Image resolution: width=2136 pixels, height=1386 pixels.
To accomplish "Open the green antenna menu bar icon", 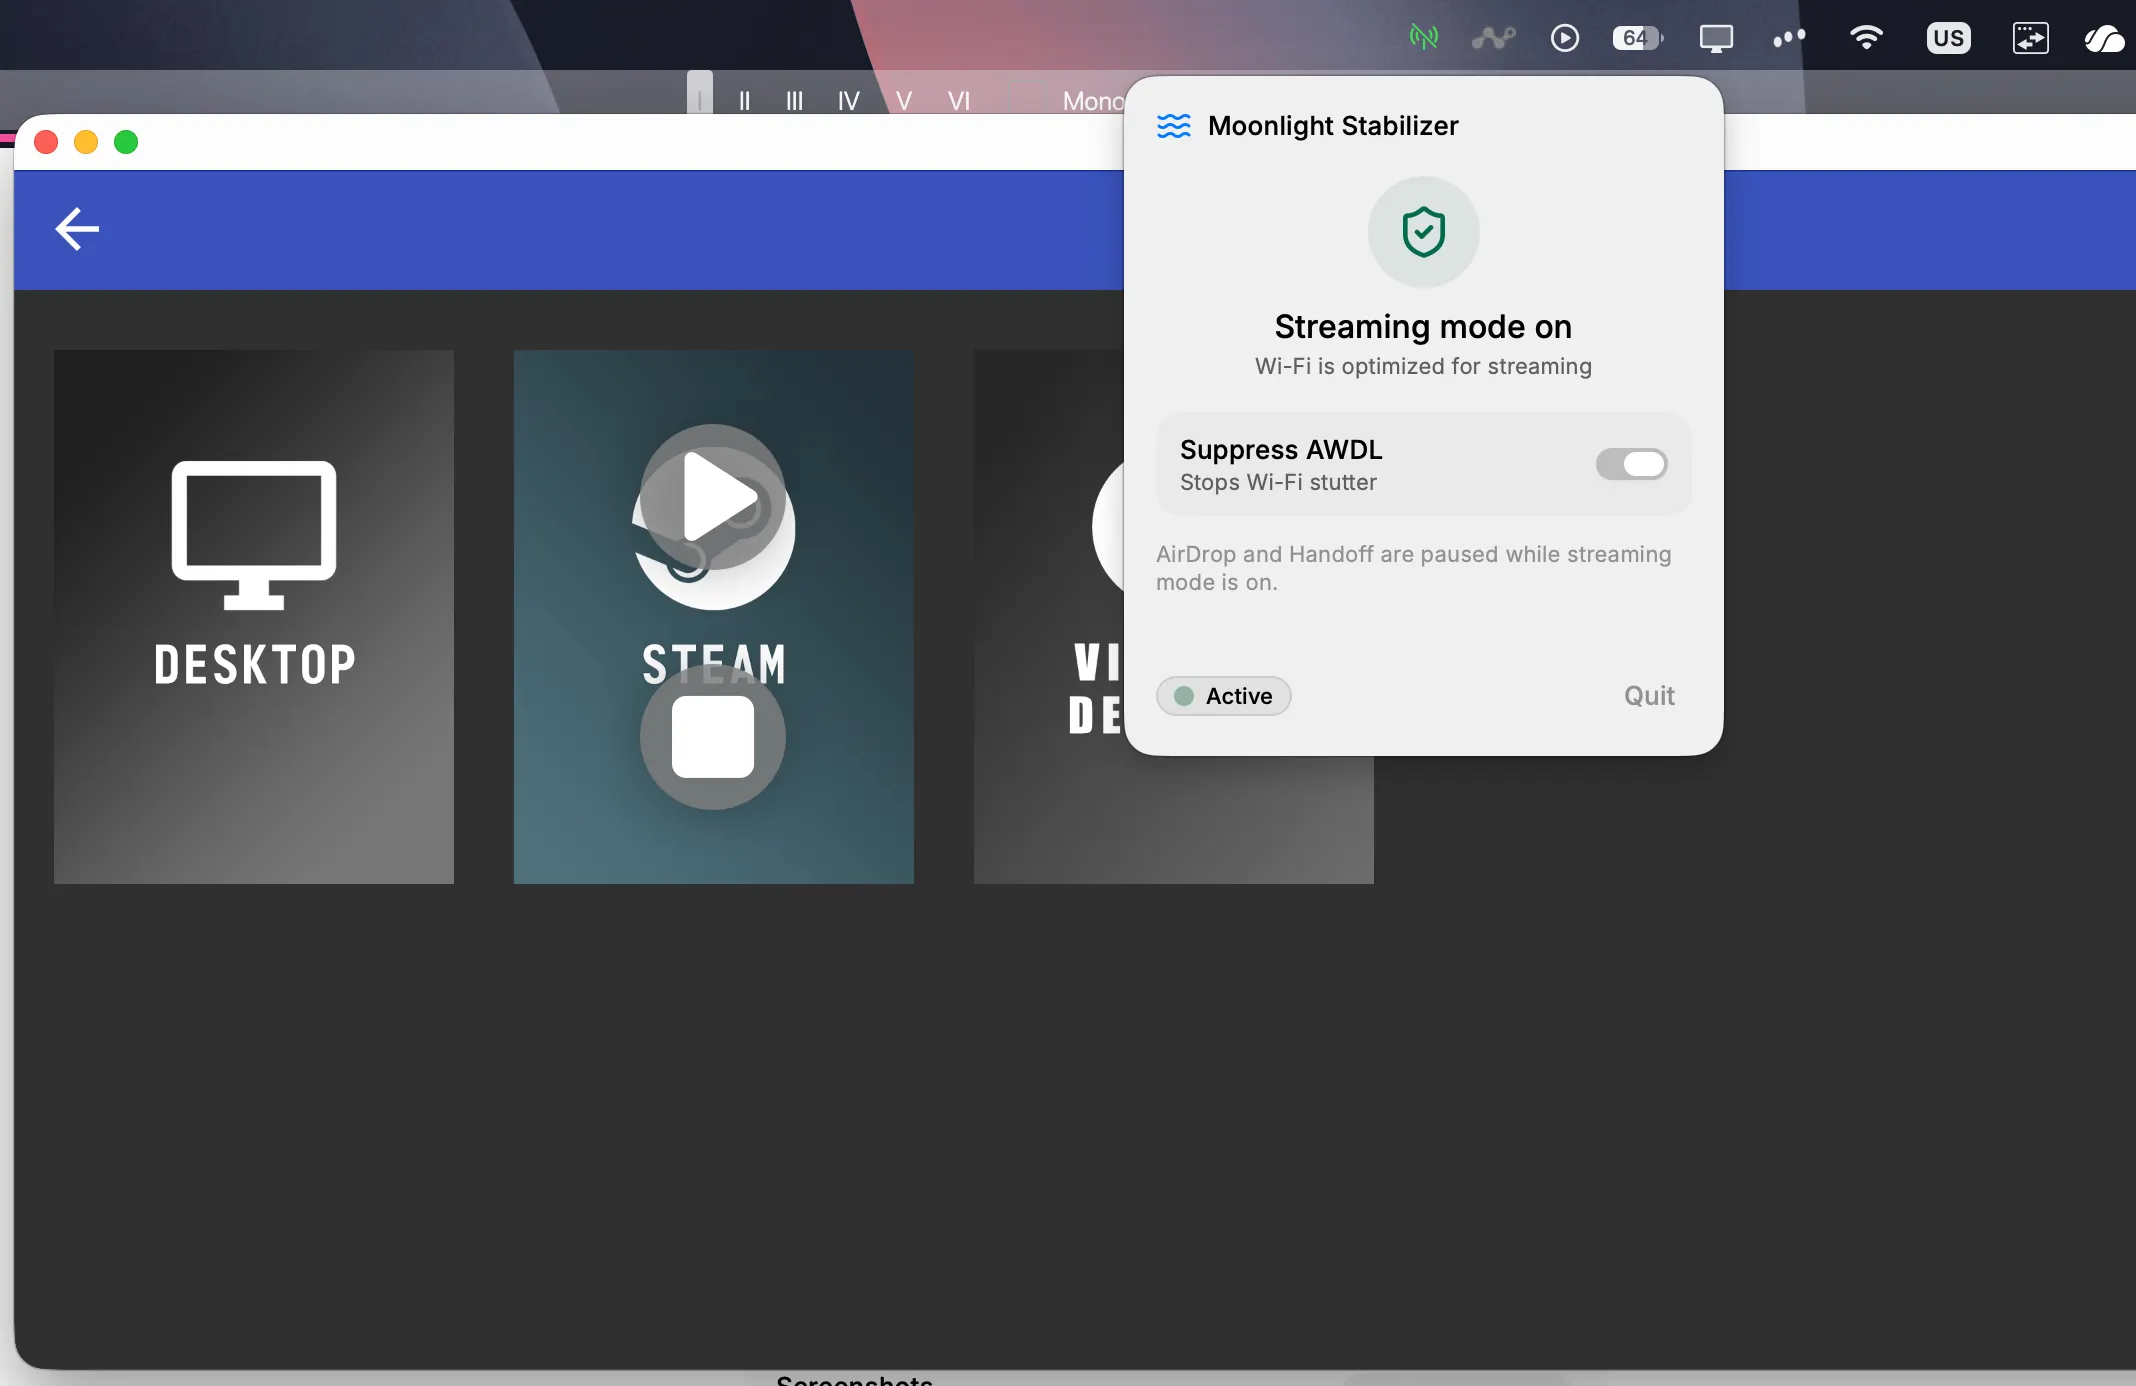I will pos(1423,38).
